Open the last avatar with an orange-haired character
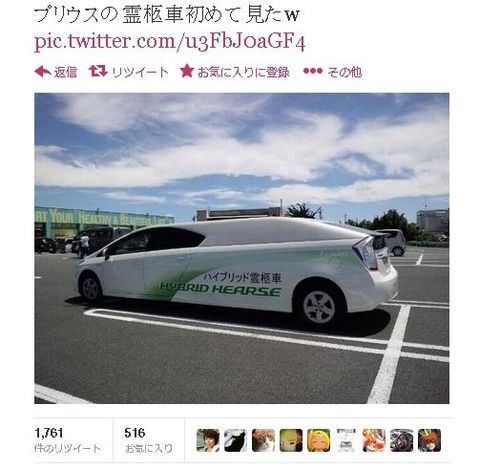The height and width of the screenshot is (469, 480). click(x=429, y=440)
